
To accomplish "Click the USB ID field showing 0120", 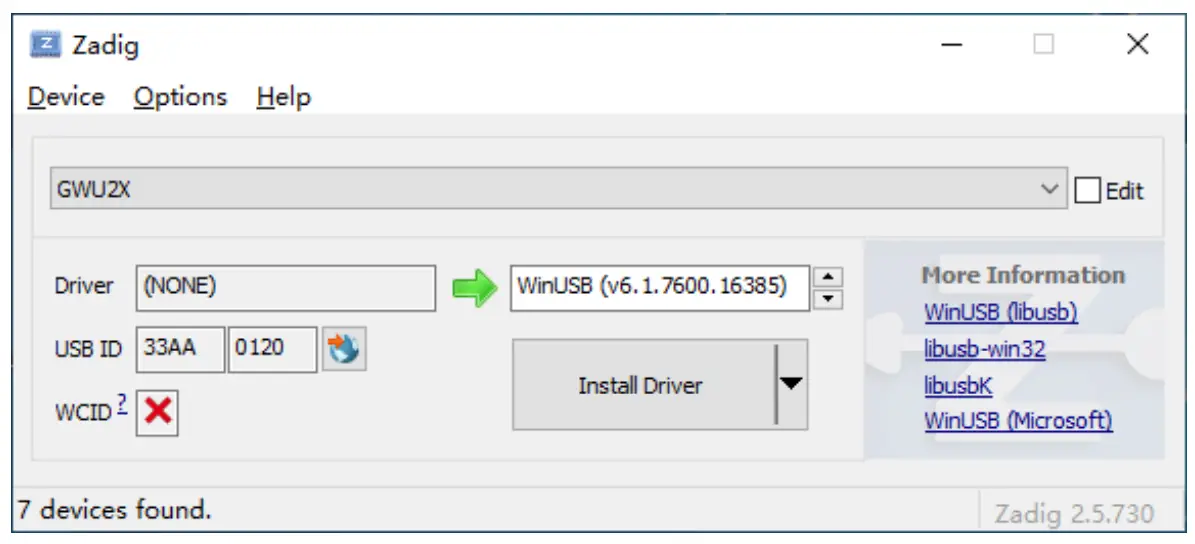I will click(x=273, y=350).
